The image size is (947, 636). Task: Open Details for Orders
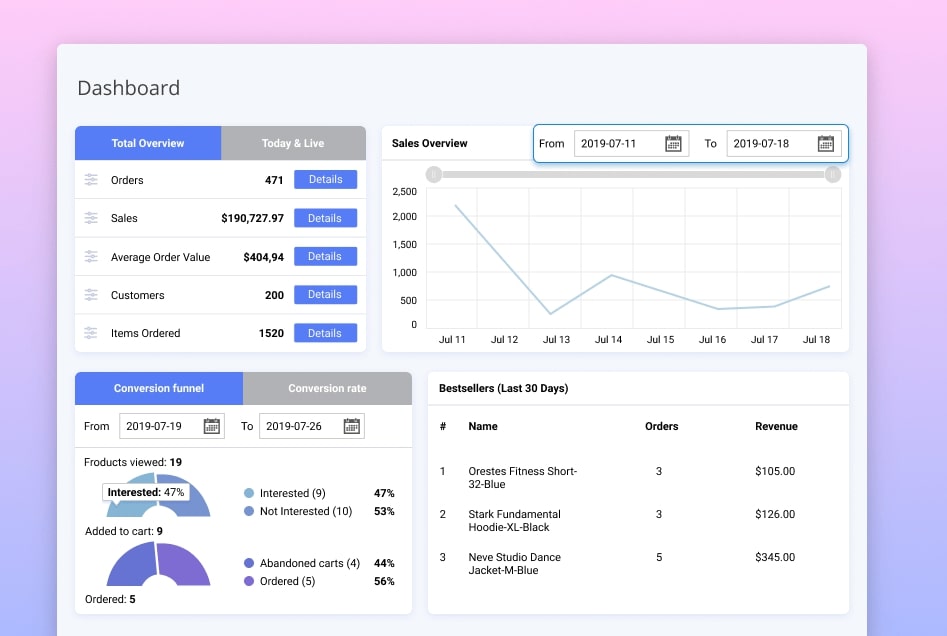(x=325, y=180)
